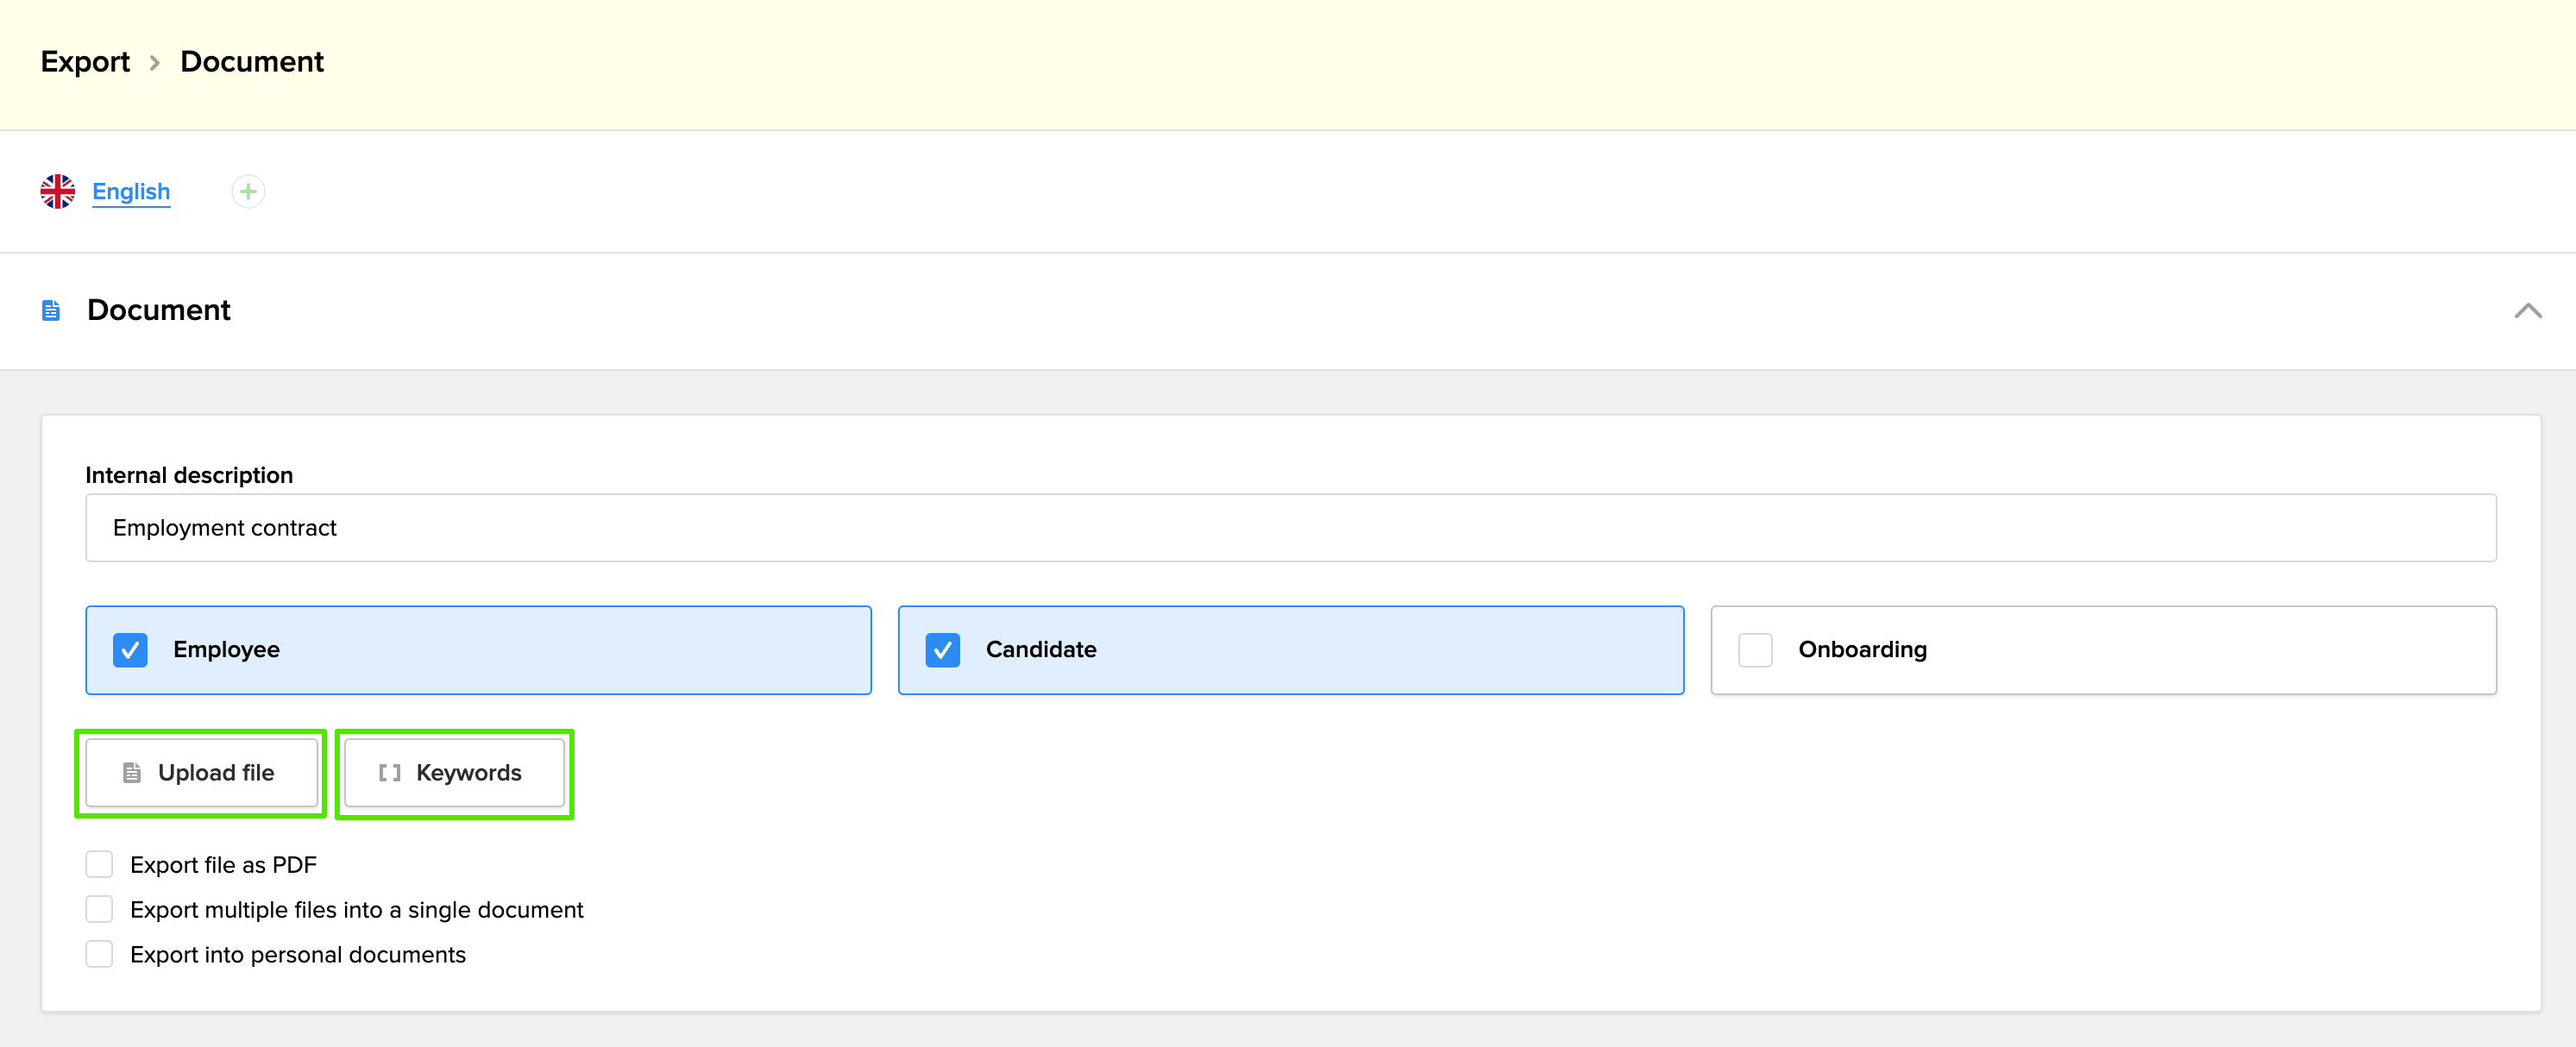Click the Internal description text field

coord(1290,528)
